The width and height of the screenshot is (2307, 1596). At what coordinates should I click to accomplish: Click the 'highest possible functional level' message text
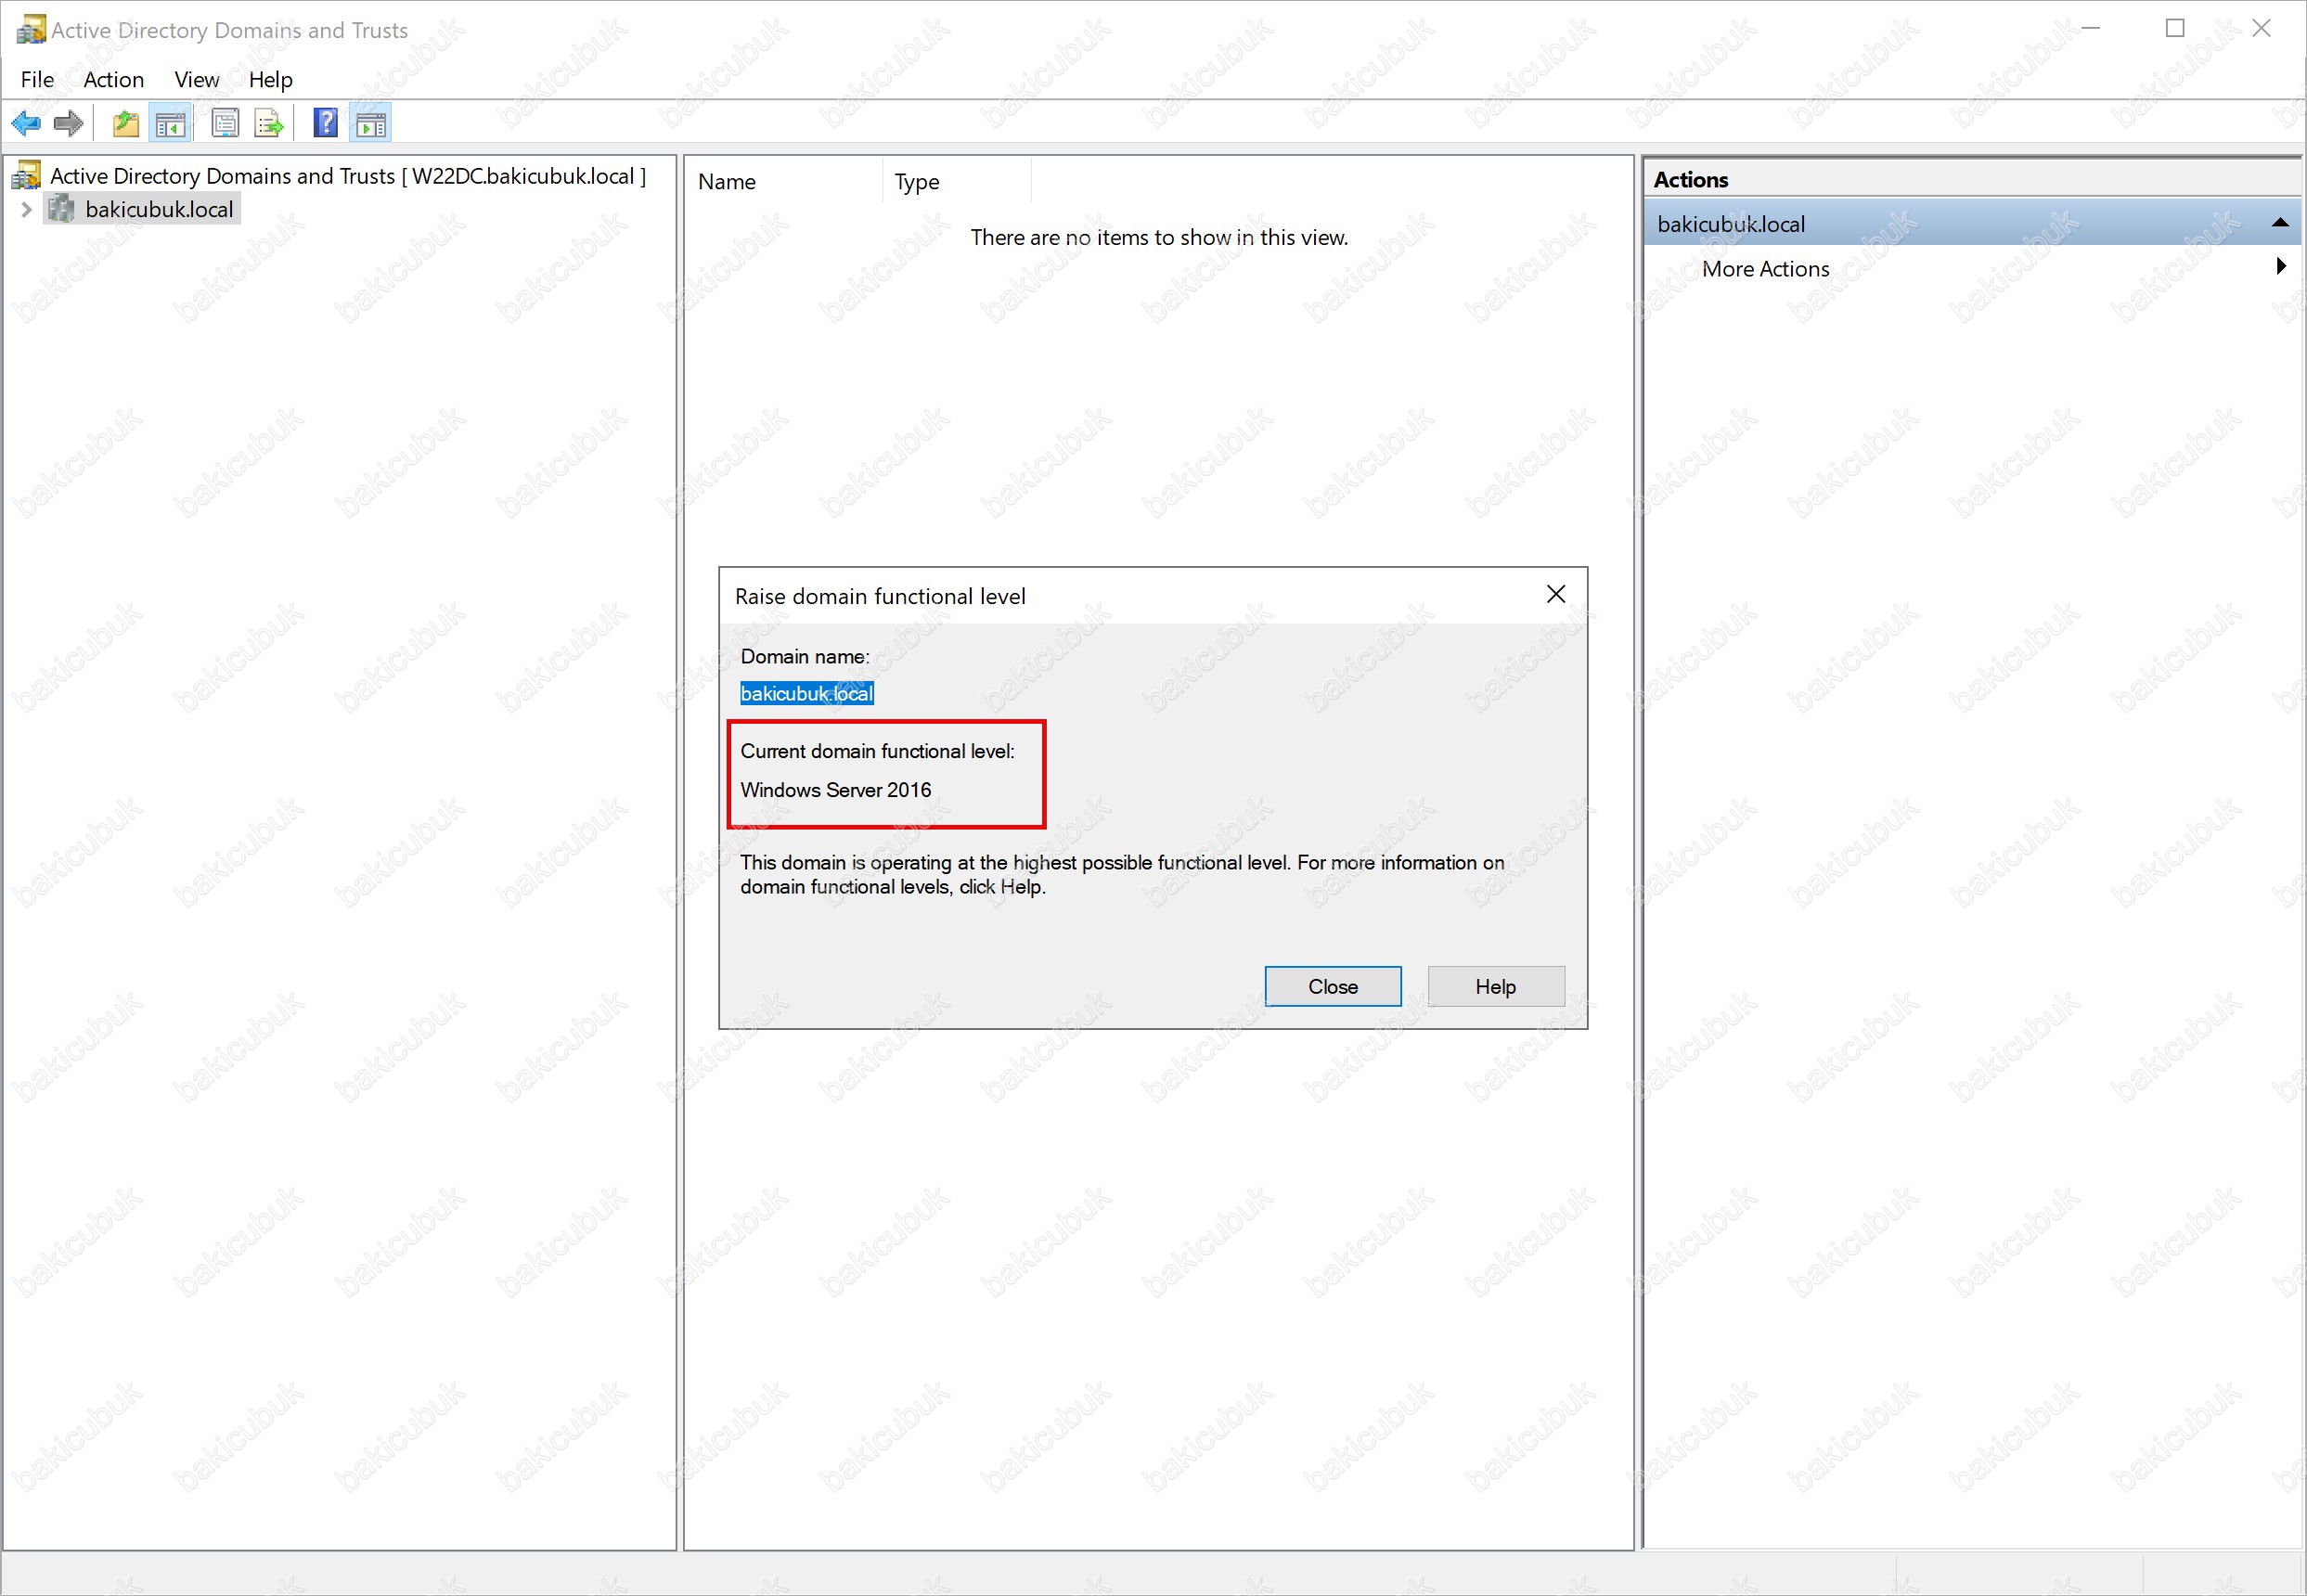coord(1122,874)
